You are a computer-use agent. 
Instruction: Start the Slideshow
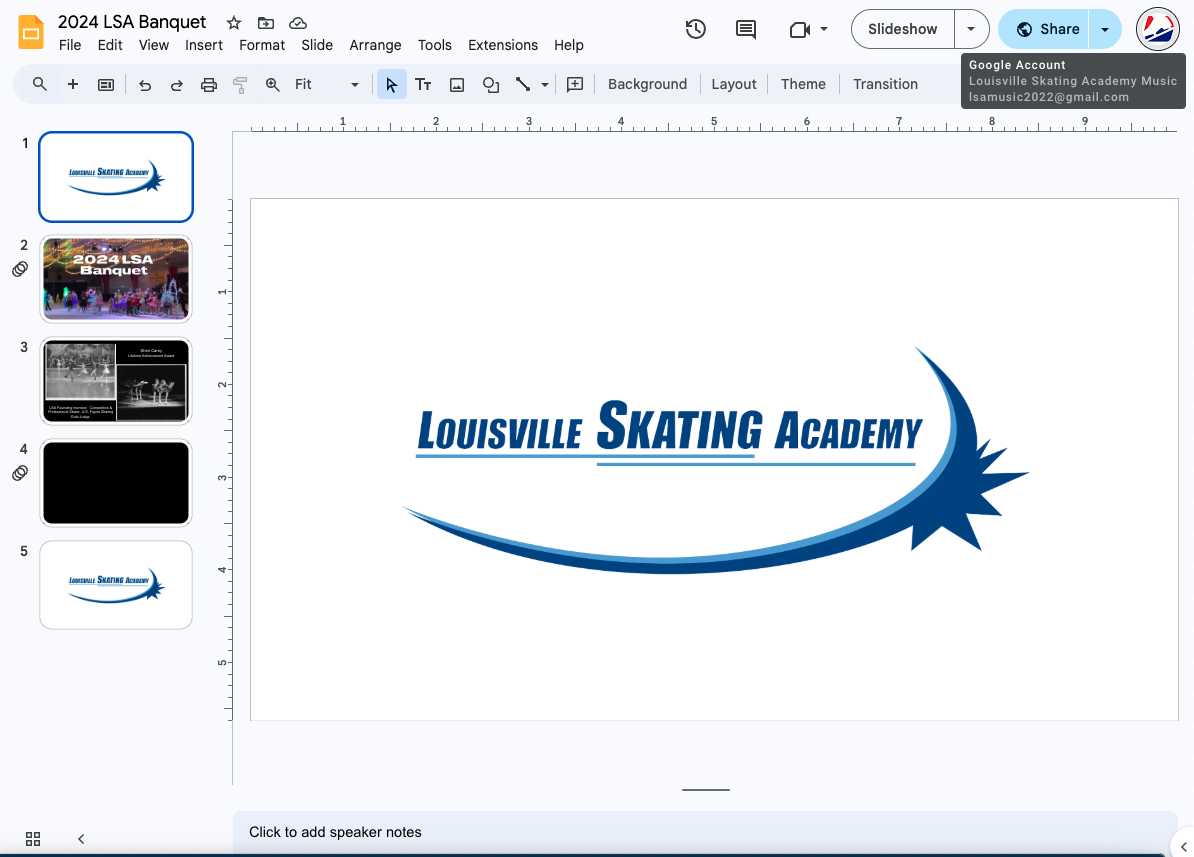(x=902, y=29)
